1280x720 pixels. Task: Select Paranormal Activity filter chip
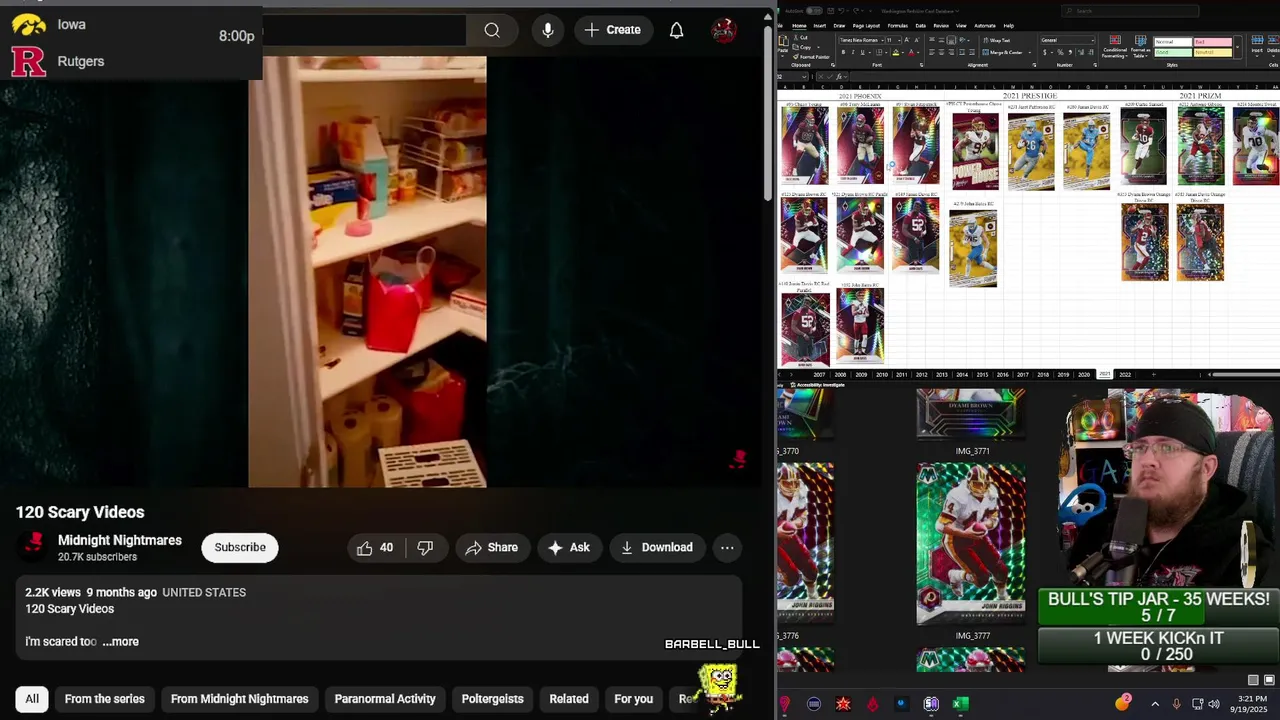coord(385,699)
